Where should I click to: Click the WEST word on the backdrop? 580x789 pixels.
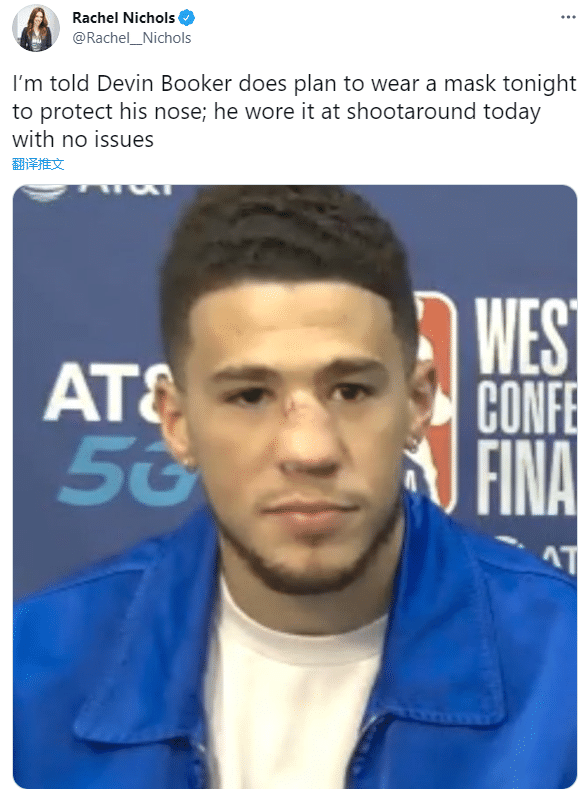pyautogui.click(x=526, y=336)
